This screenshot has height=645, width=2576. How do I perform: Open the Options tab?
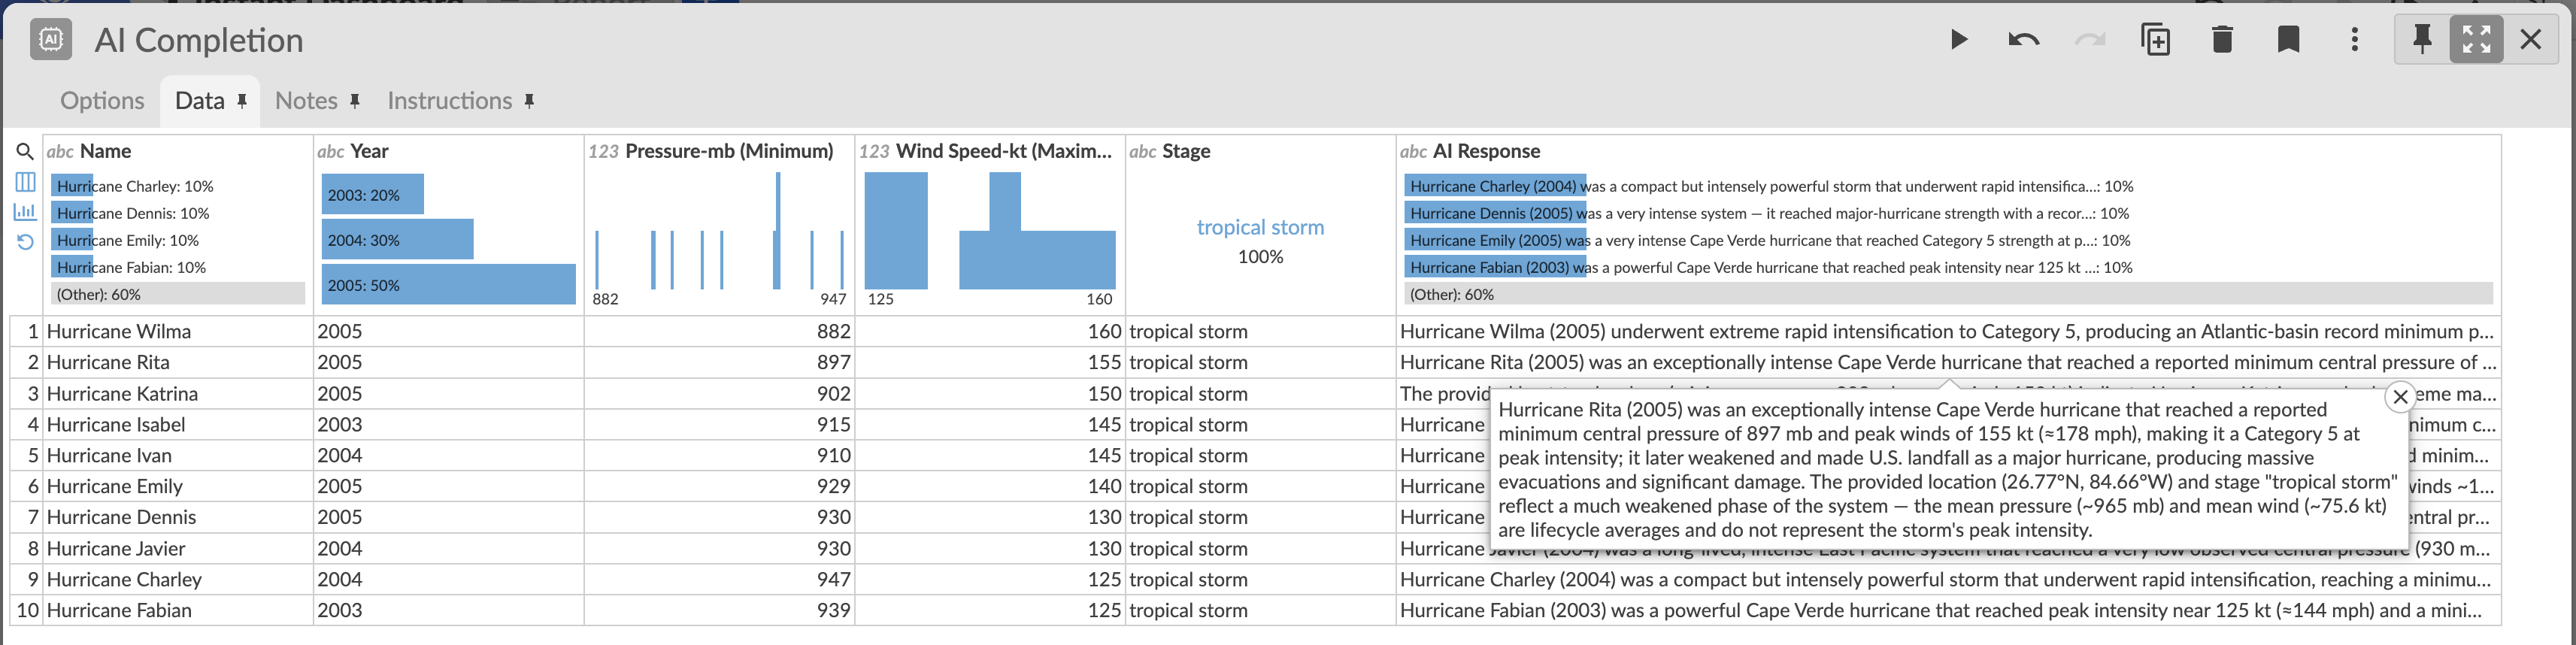[102, 101]
